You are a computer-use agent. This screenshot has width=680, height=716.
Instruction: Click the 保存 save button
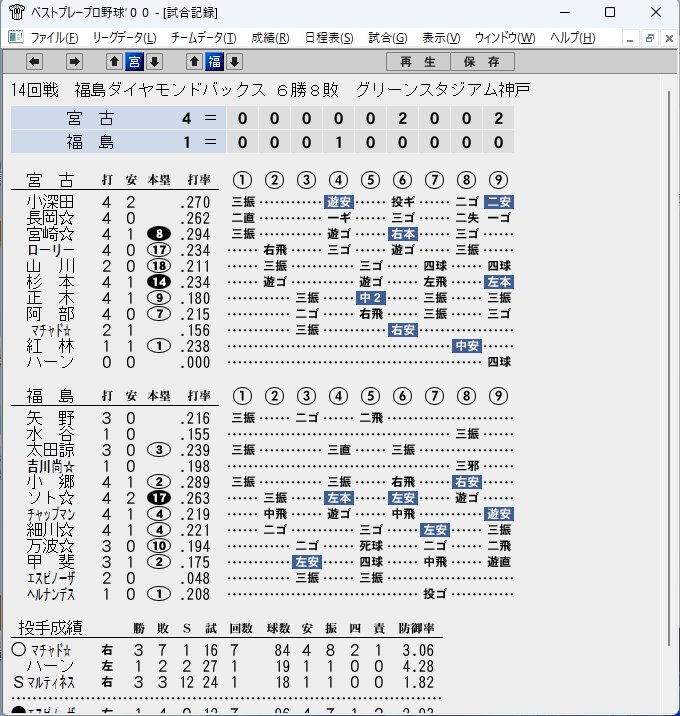pyautogui.click(x=482, y=62)
